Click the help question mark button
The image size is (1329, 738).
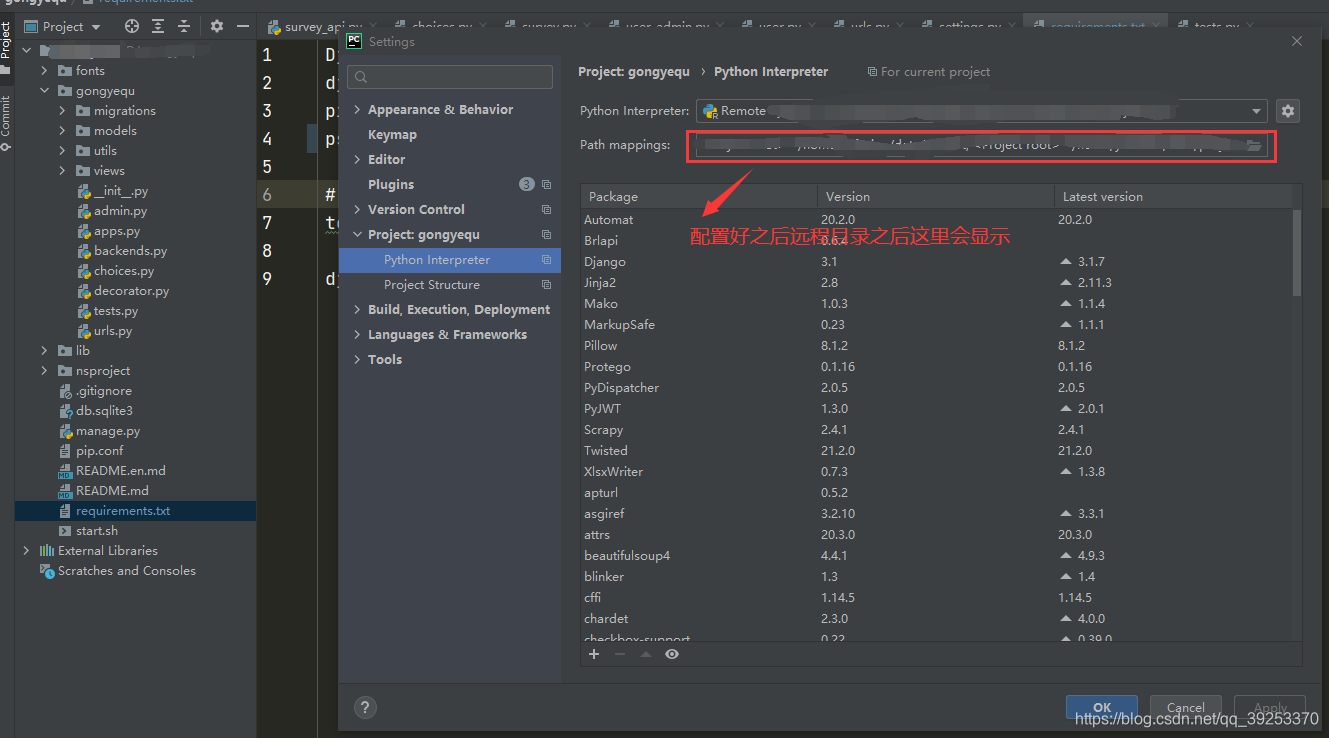click(366, 708)
